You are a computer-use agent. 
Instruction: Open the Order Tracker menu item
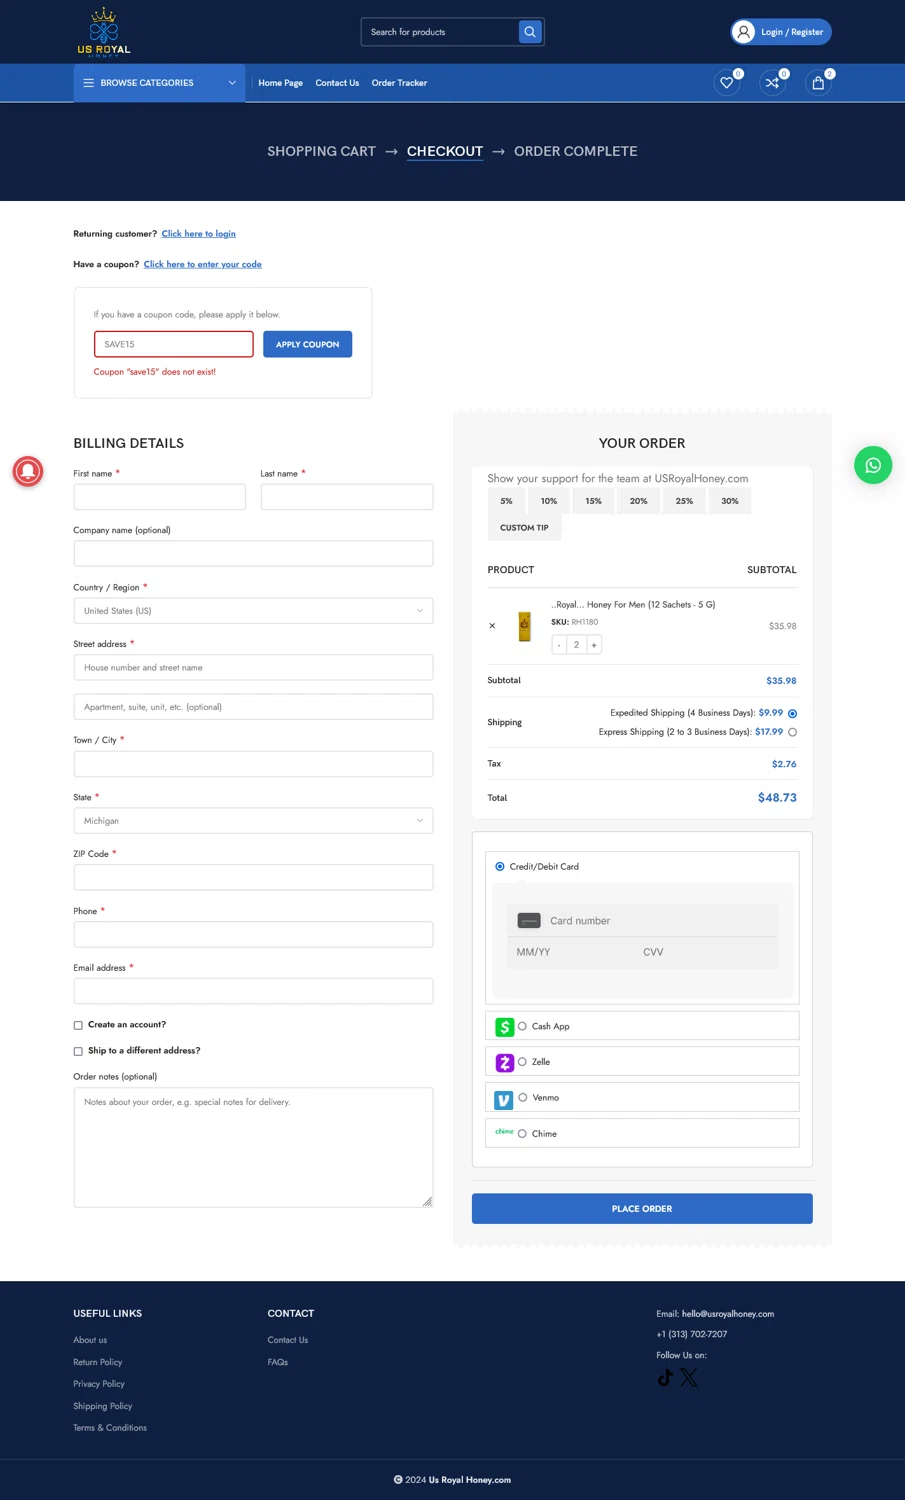click(399, 83)
